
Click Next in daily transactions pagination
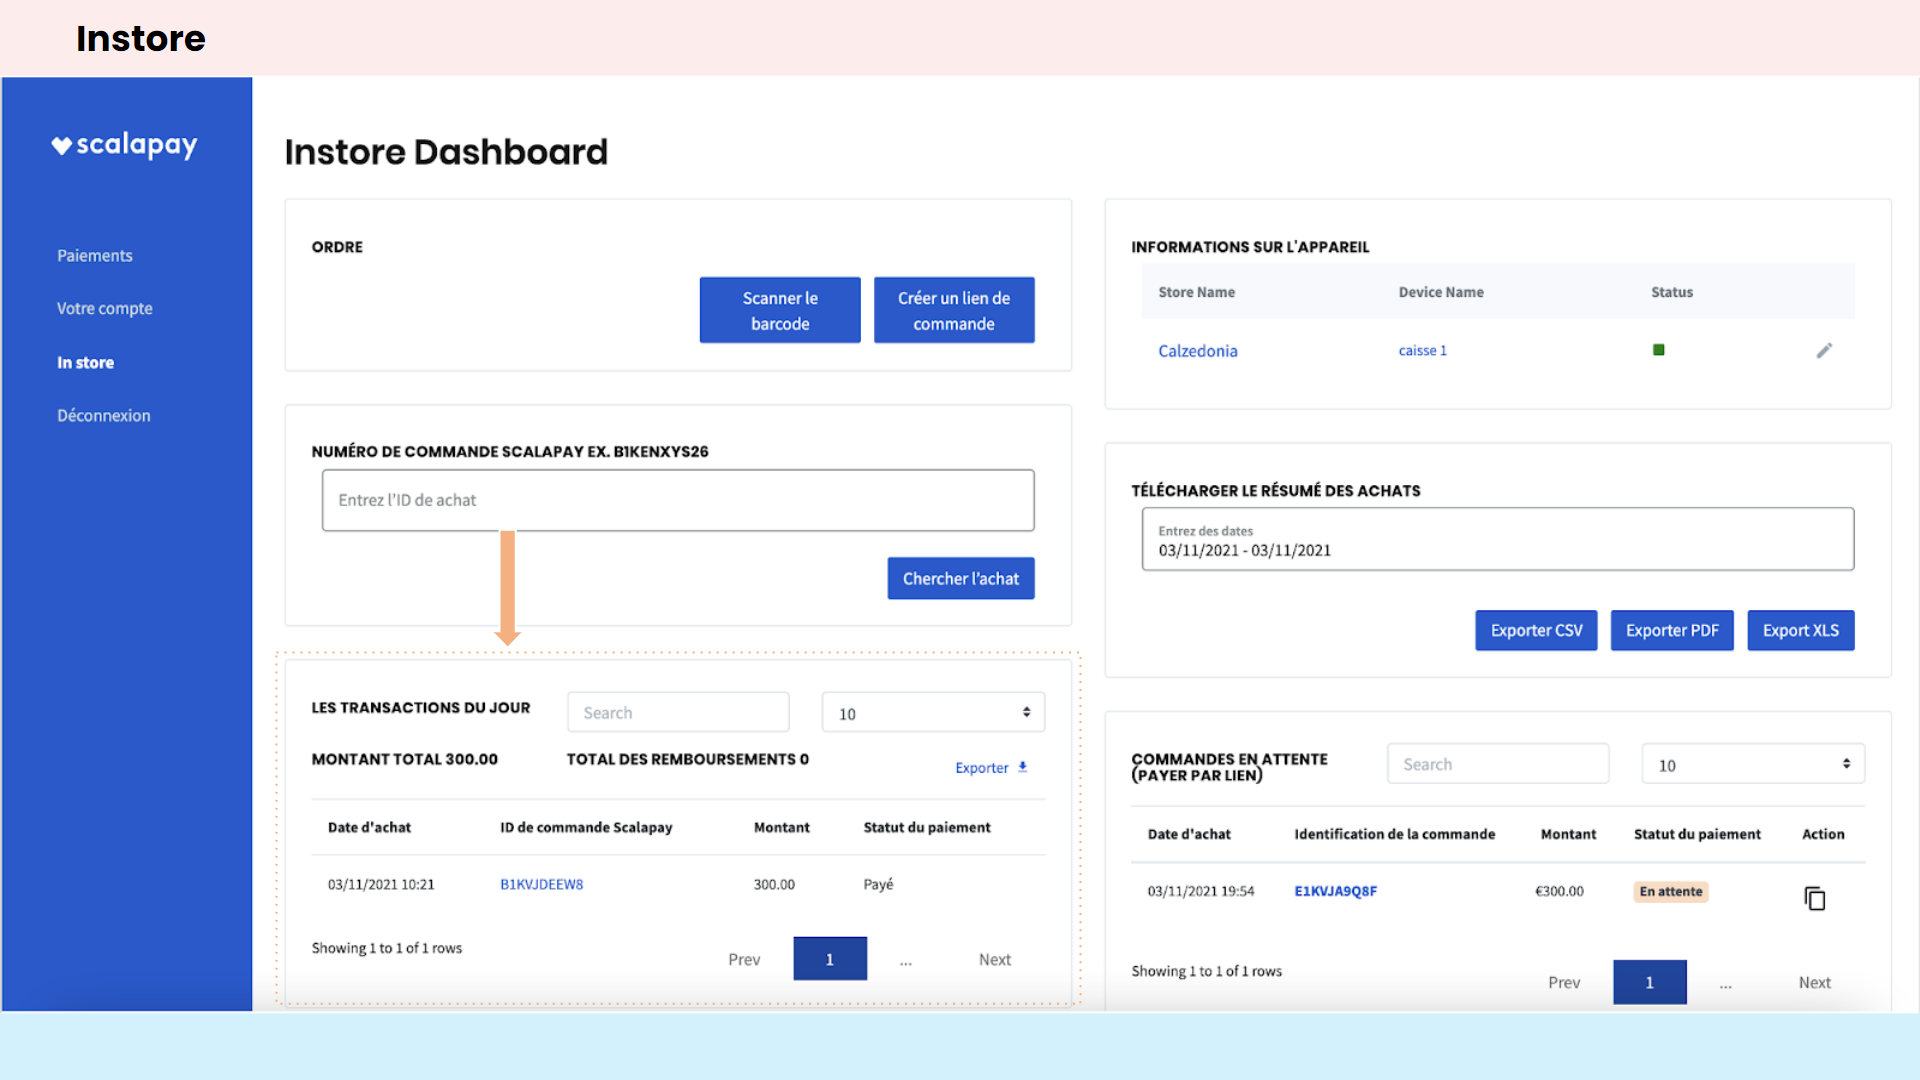point(994,960)
